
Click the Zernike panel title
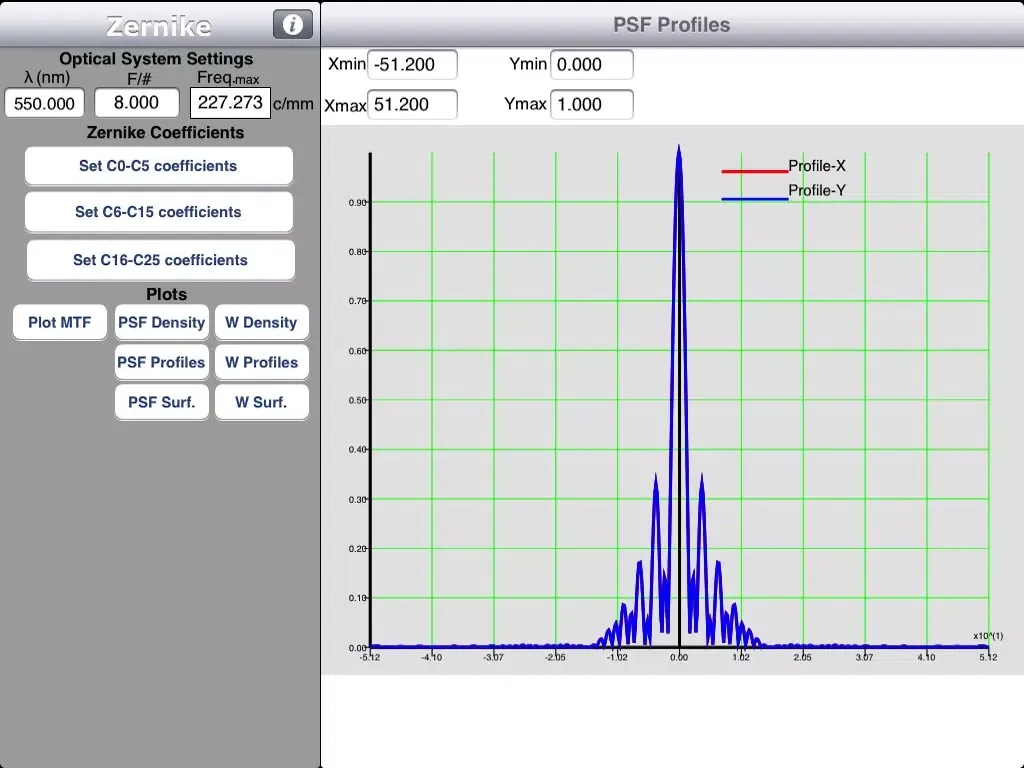click(159, 26)
